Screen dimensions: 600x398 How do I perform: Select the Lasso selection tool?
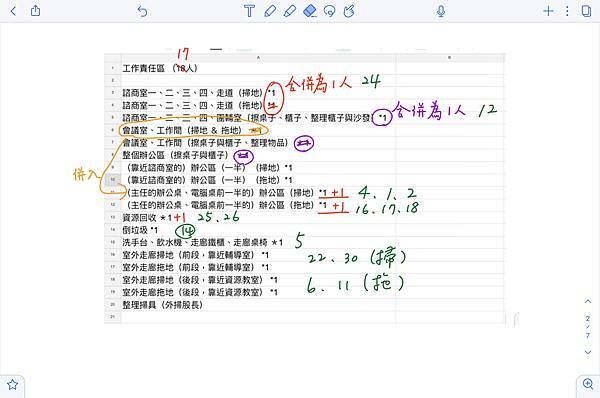coord(329,11)
